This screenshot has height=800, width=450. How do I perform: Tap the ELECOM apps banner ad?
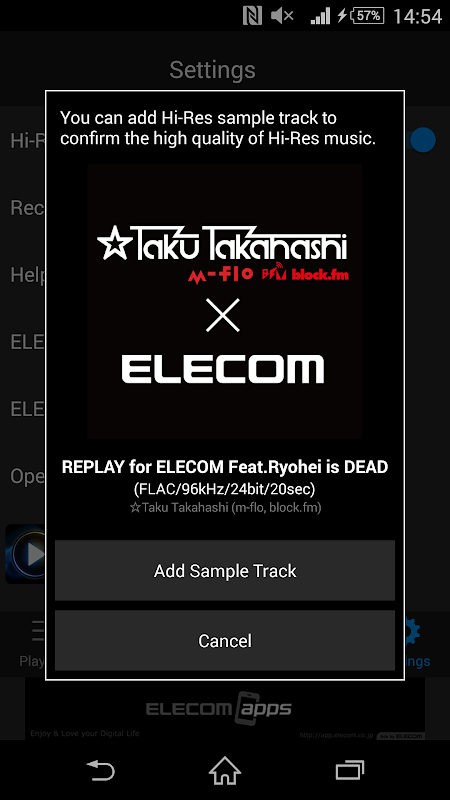[x=225, y=709]
